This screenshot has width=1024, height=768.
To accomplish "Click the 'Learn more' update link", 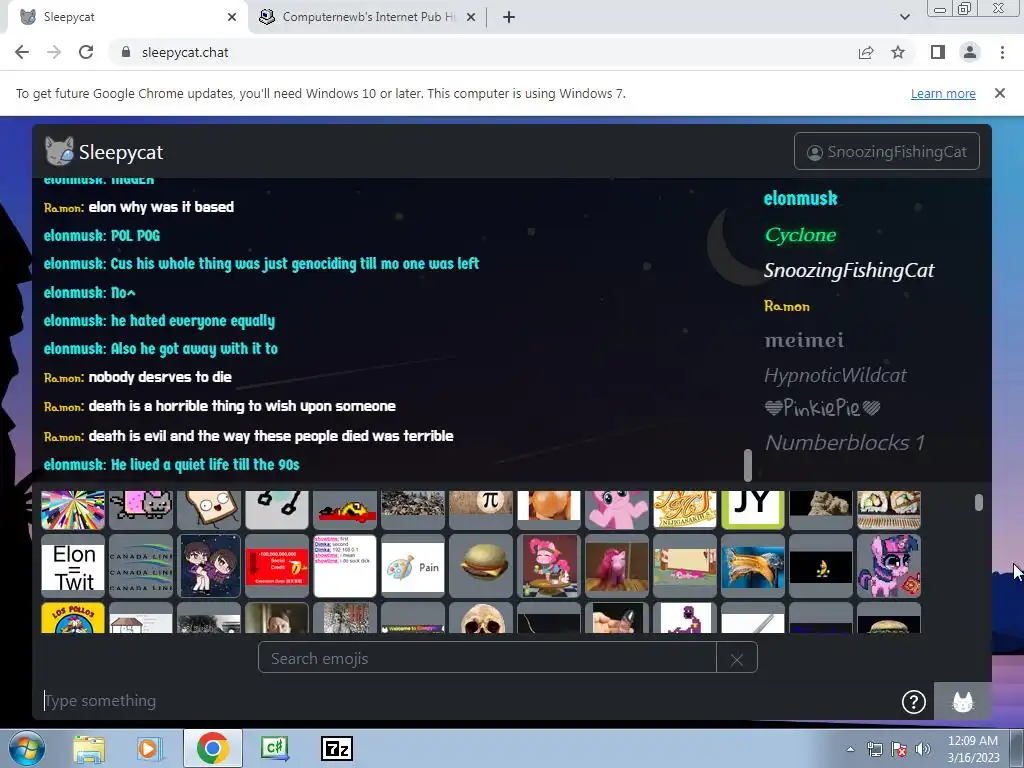I will tap(943, 93).
